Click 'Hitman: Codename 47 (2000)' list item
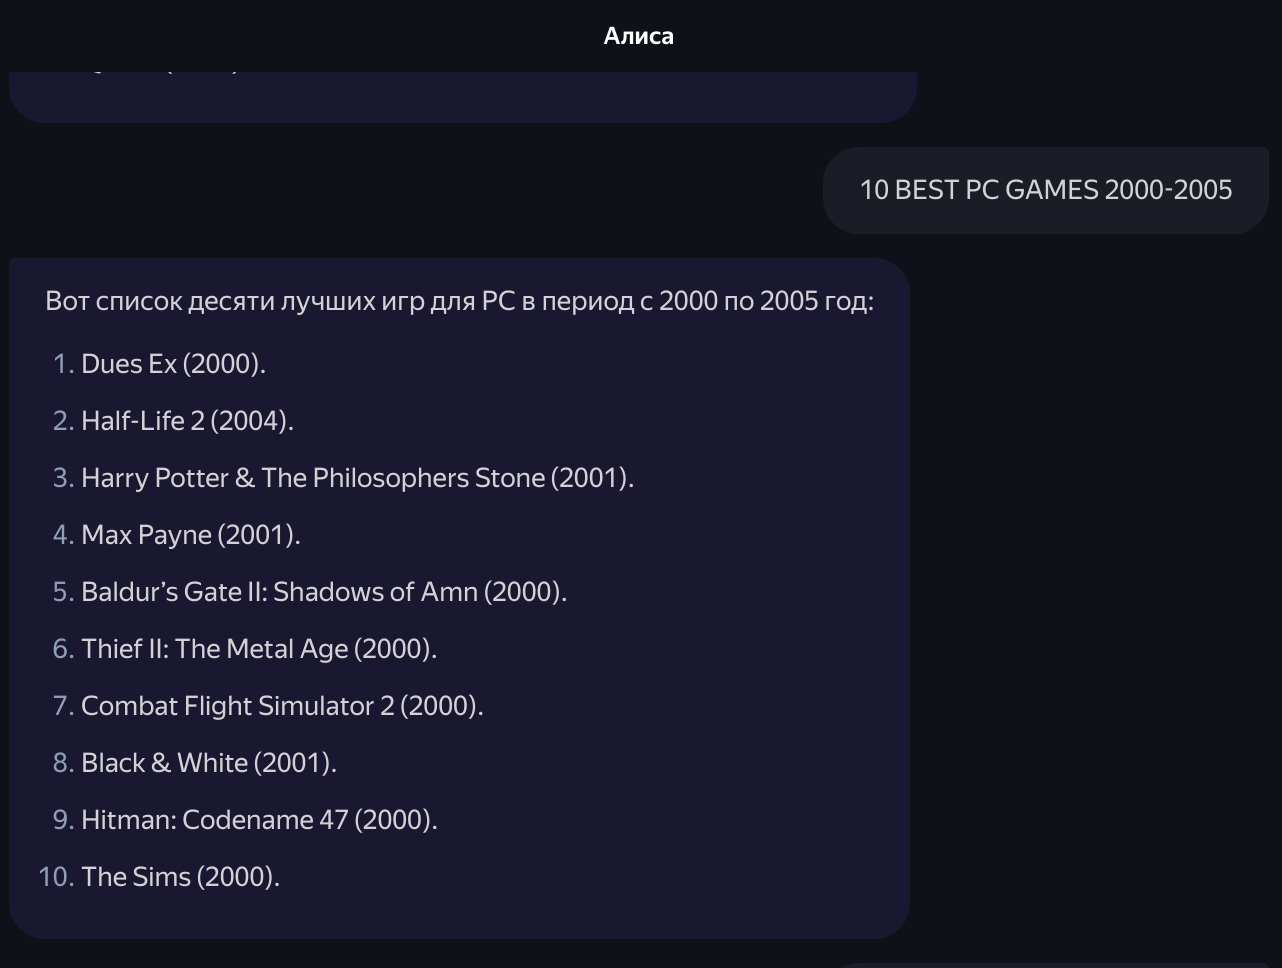1282x968 pixels. (x=258, y=820)
